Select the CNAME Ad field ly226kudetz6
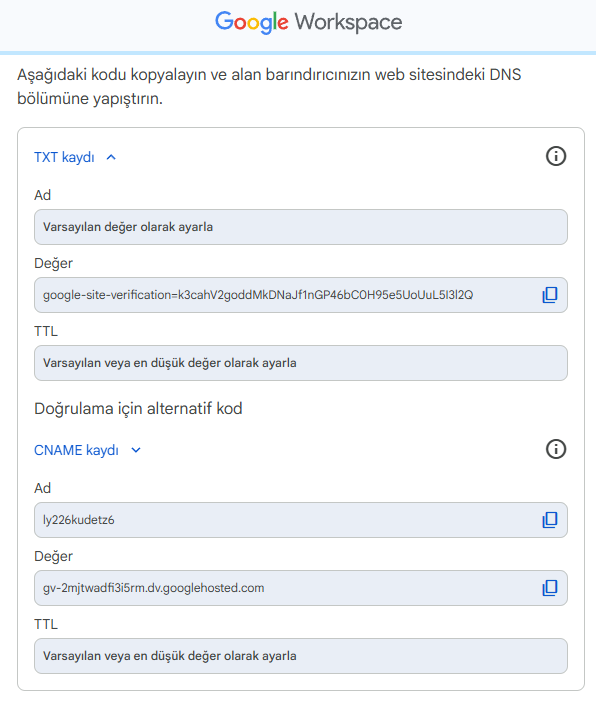The image size is (596, 701). coord(301,520)
